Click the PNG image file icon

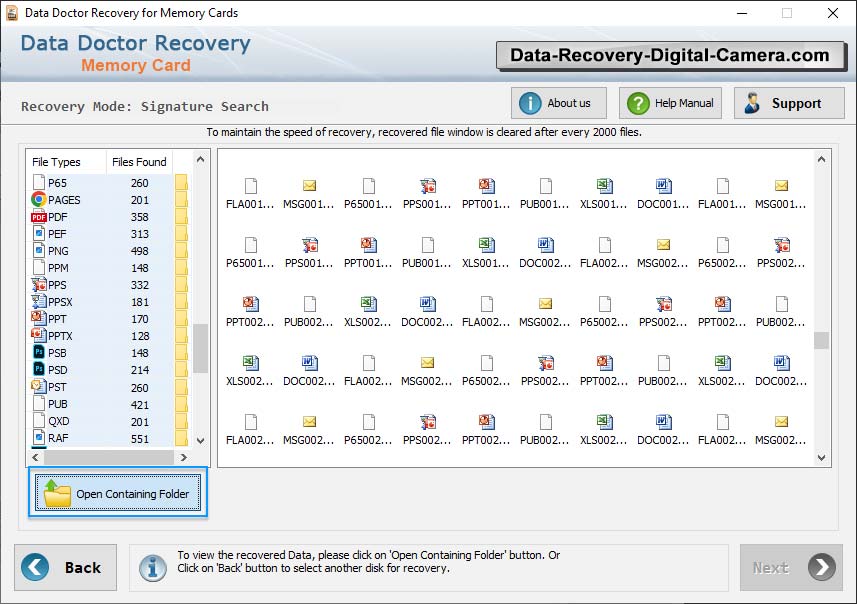click(39, 251)
